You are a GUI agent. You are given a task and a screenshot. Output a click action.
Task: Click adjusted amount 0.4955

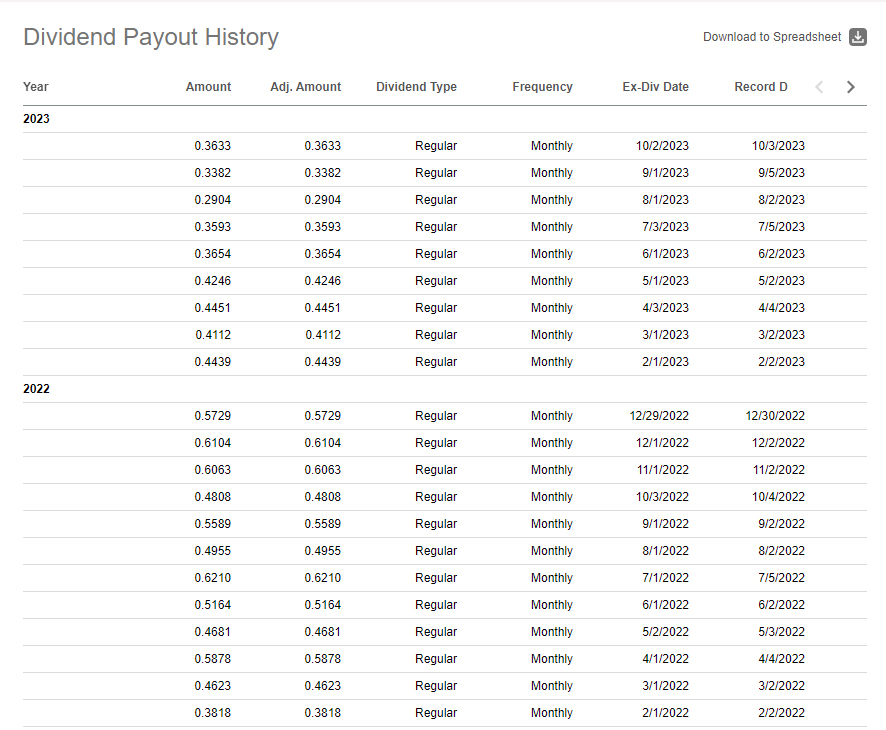pos(323,551)
